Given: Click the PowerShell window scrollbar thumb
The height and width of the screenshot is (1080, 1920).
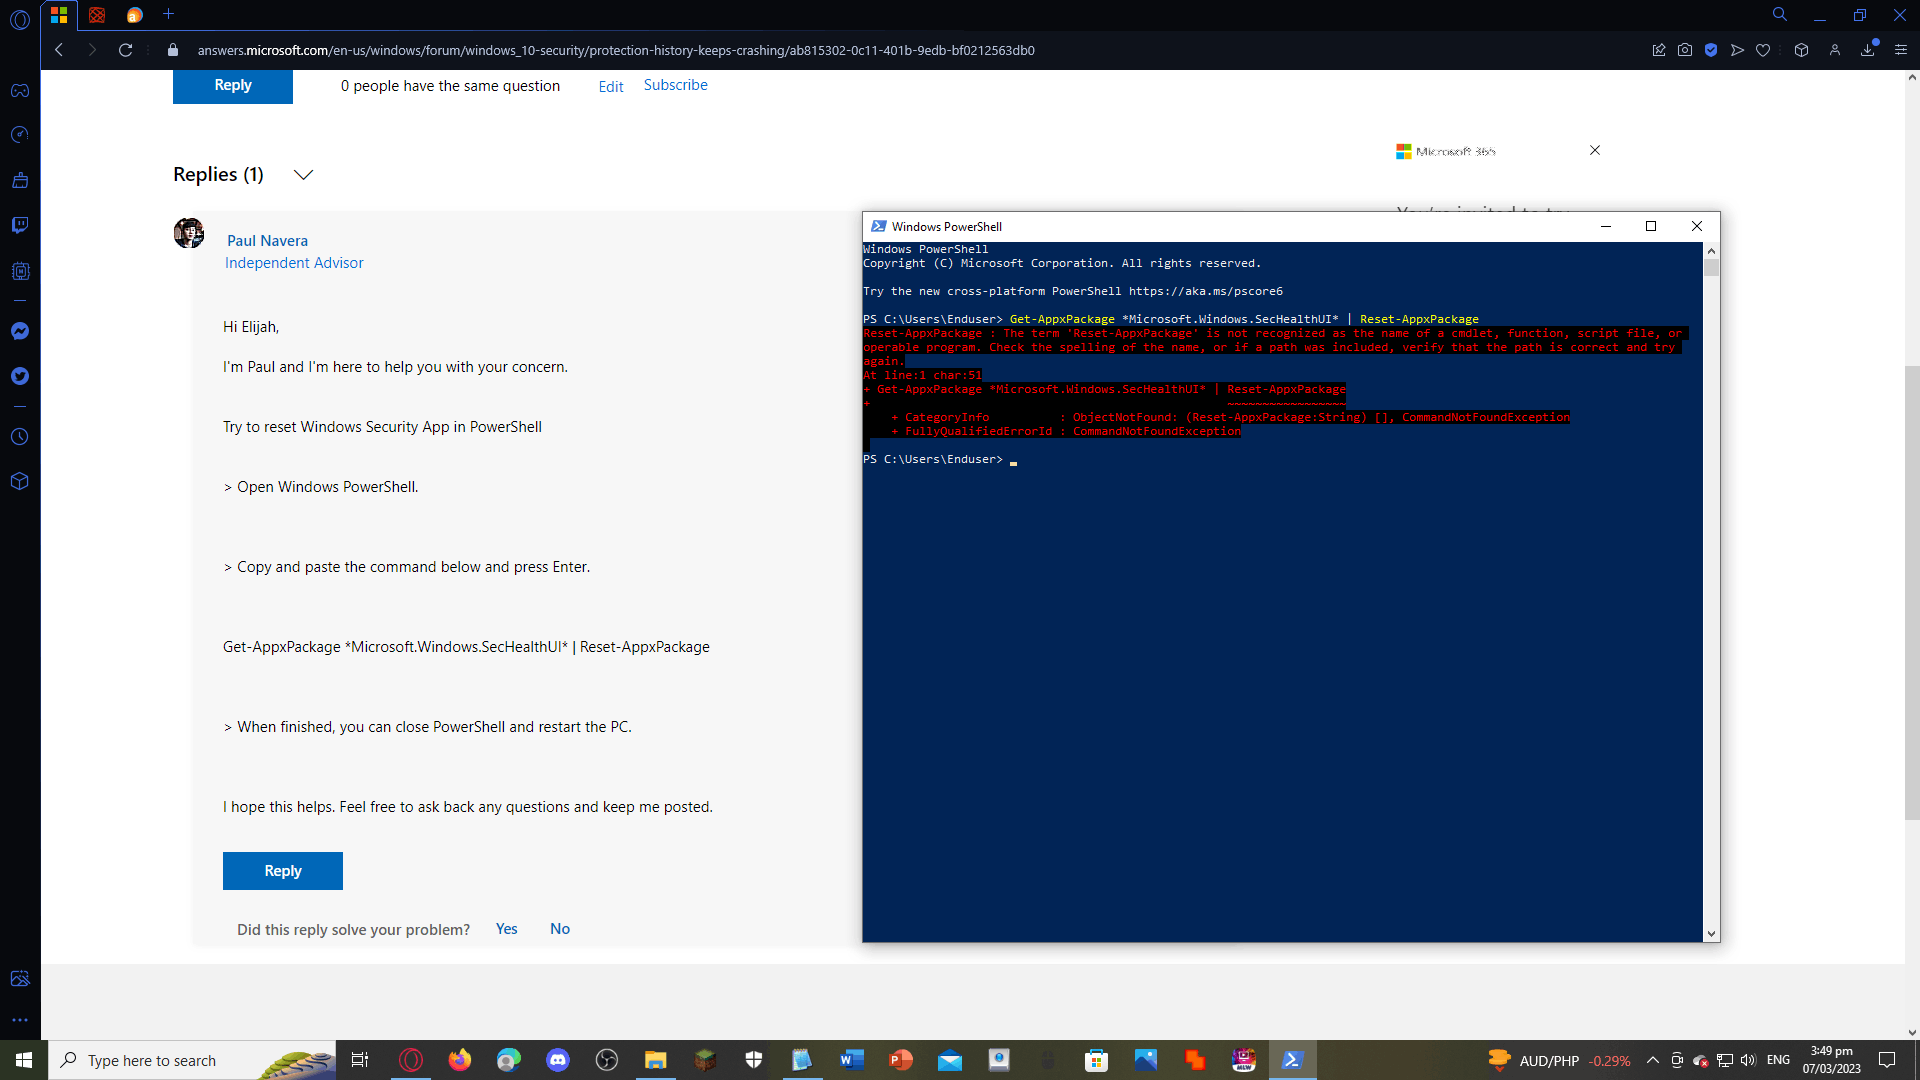Looking at the screenshot, I should [1711, 267].
